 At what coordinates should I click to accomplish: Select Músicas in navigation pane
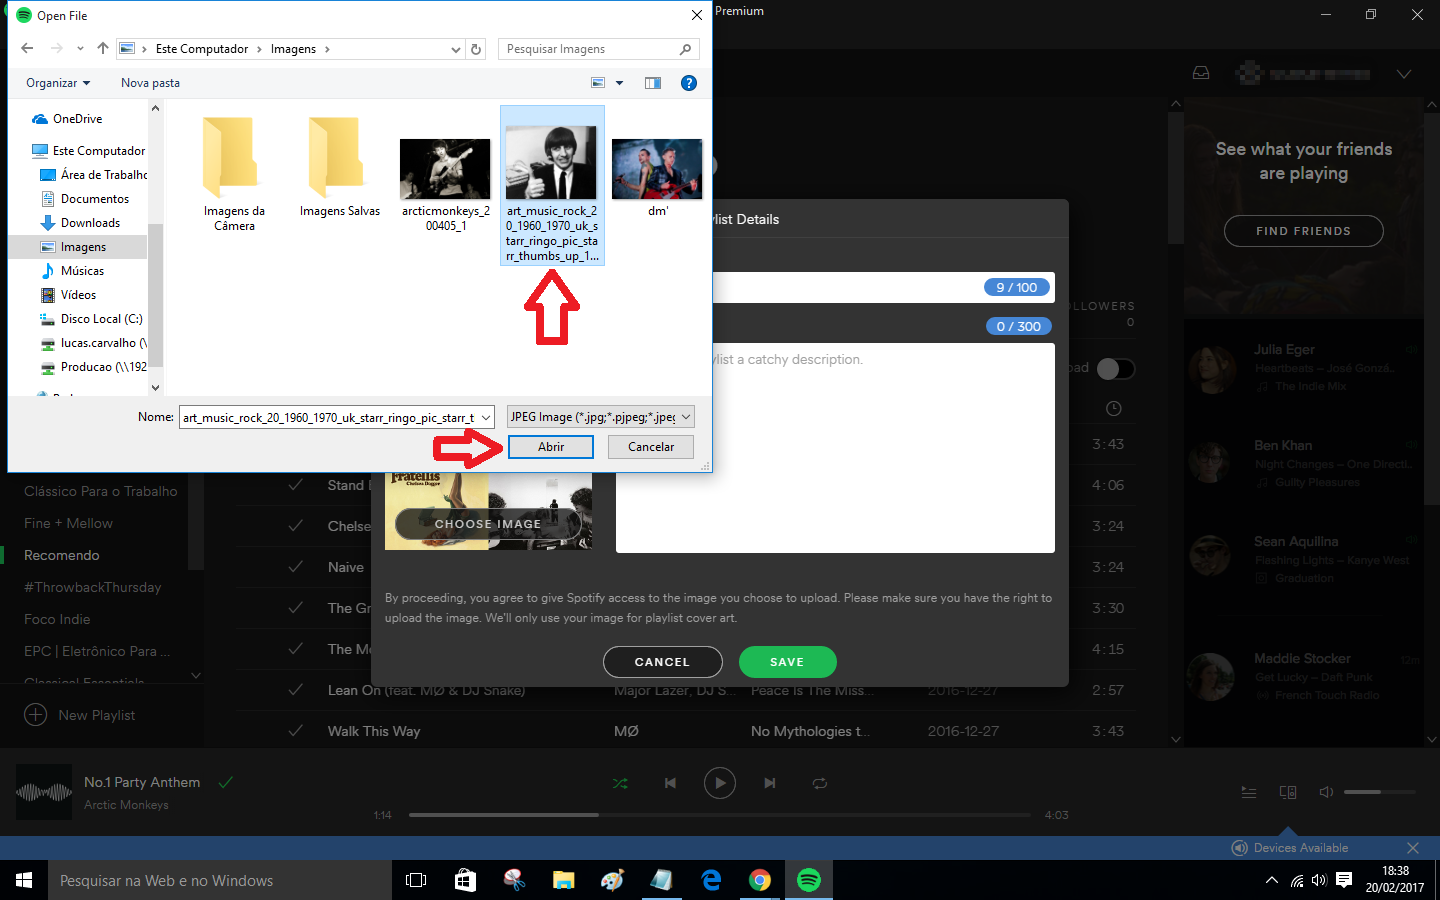tap(82, 271)
